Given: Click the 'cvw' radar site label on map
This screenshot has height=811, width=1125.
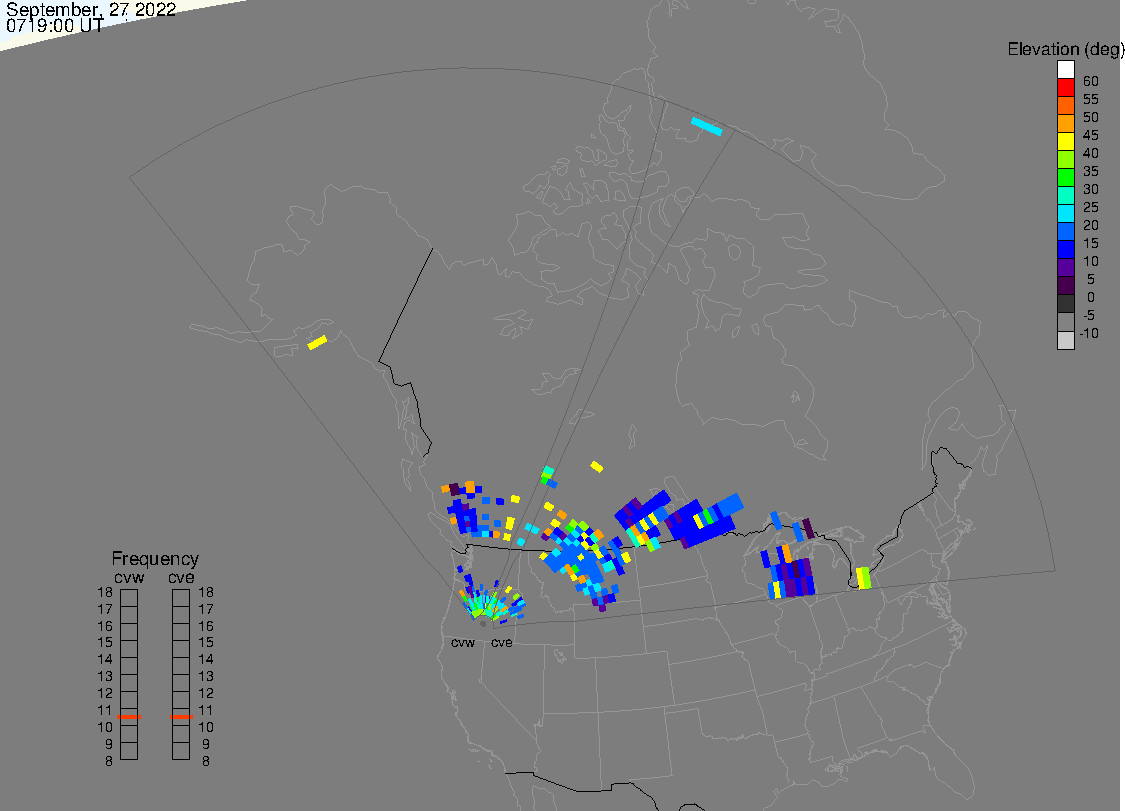Looking at the screenshot, I should point(463,642).
